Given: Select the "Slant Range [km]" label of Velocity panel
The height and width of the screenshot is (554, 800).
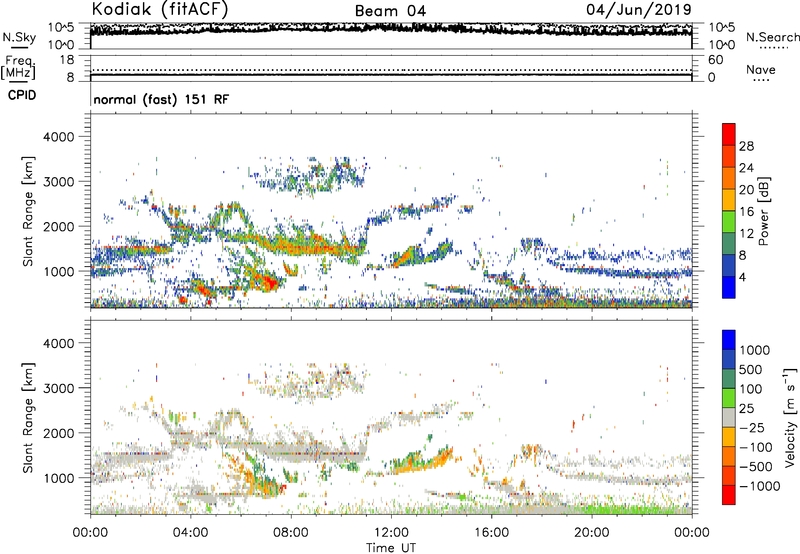Looking at the screenshot, I should (28, 417).
